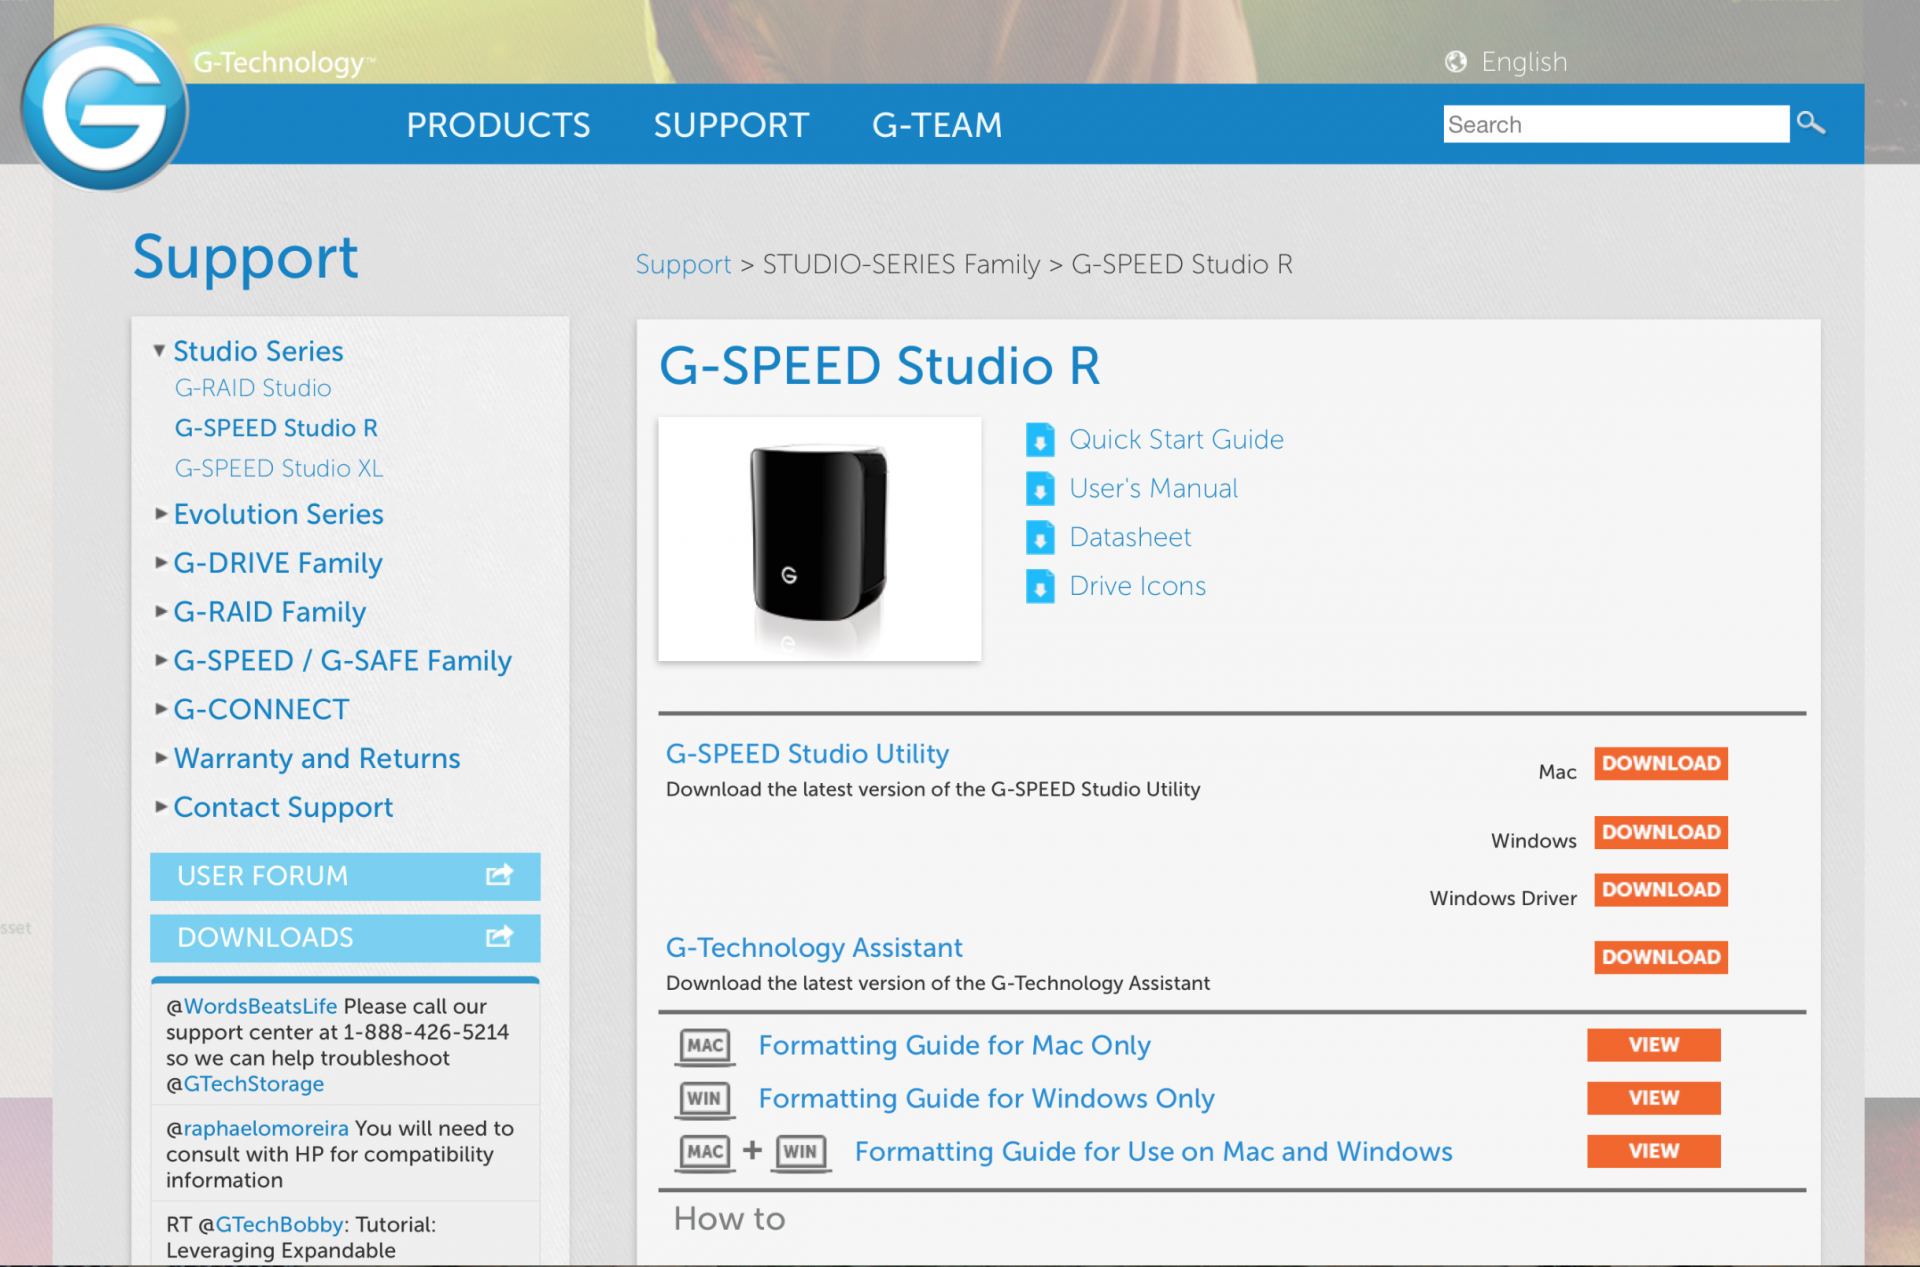Expand the G-RAID Family section
The height and width of the screenshot is (1267, 1920).
coord(160,612)
